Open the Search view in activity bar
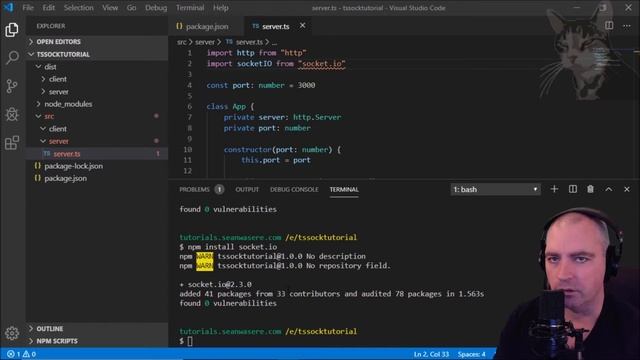The image size is (640, 360). (x=12, y=58)
